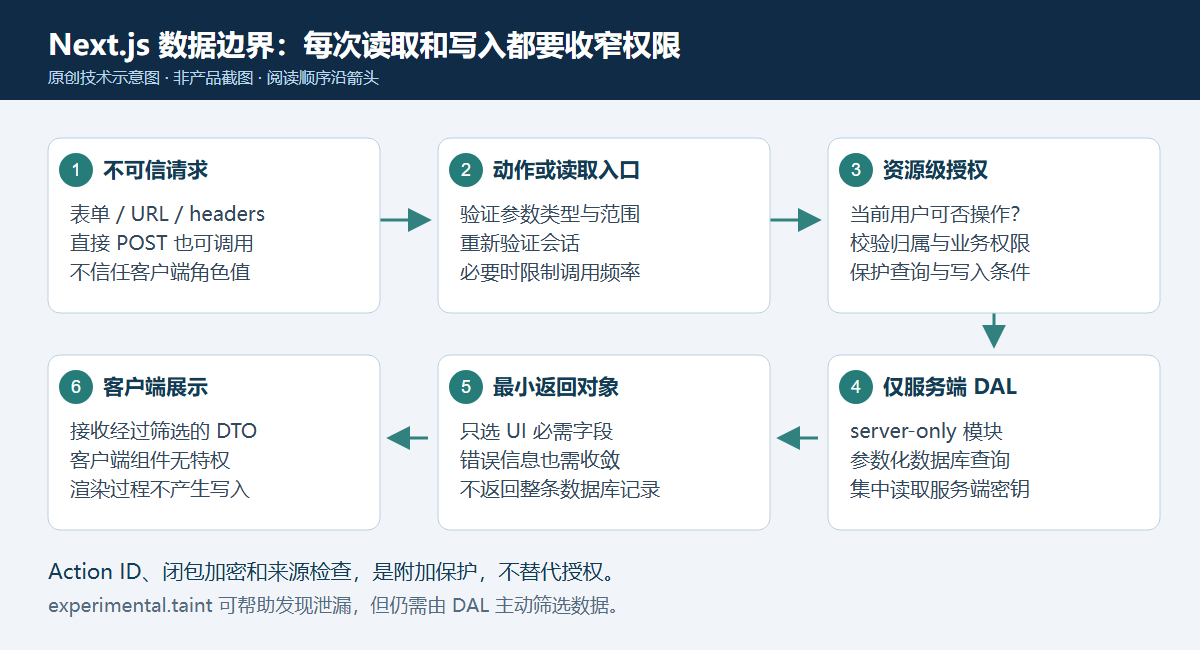Click the line "校验归属与业务权限"

(x=940, y=242)
